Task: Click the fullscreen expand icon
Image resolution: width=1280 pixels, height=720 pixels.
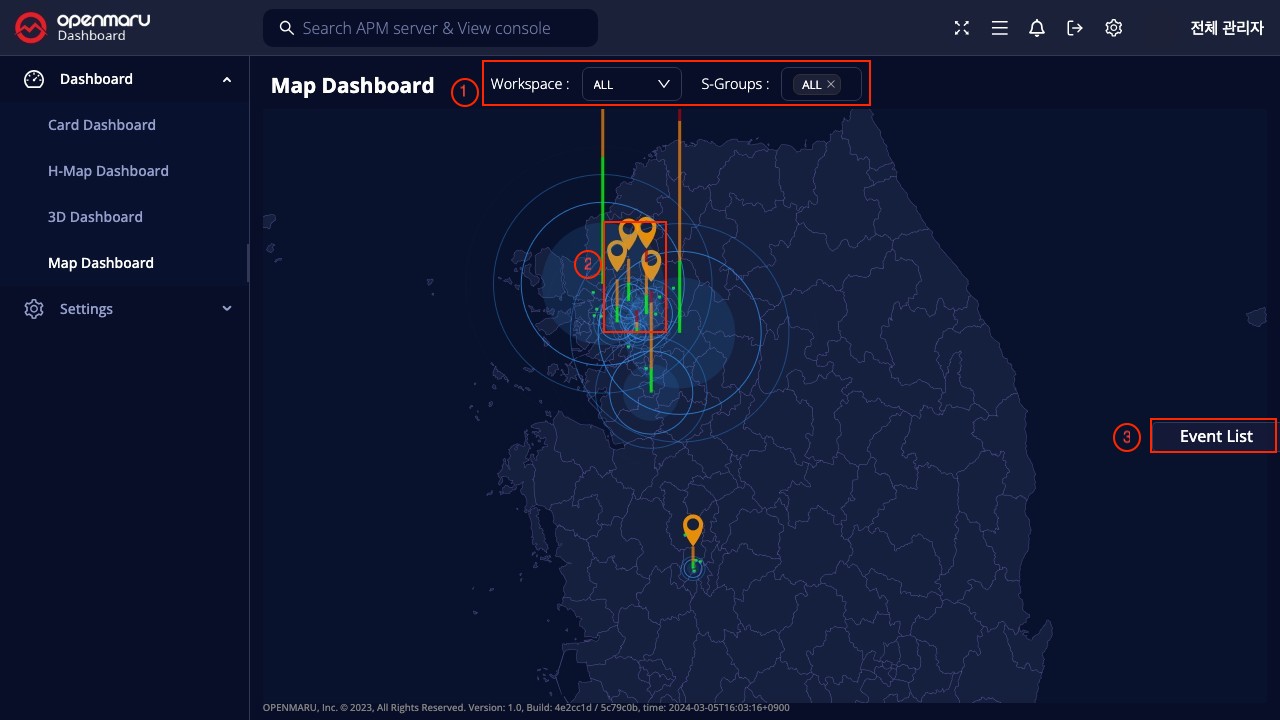Action: [962, 28]
